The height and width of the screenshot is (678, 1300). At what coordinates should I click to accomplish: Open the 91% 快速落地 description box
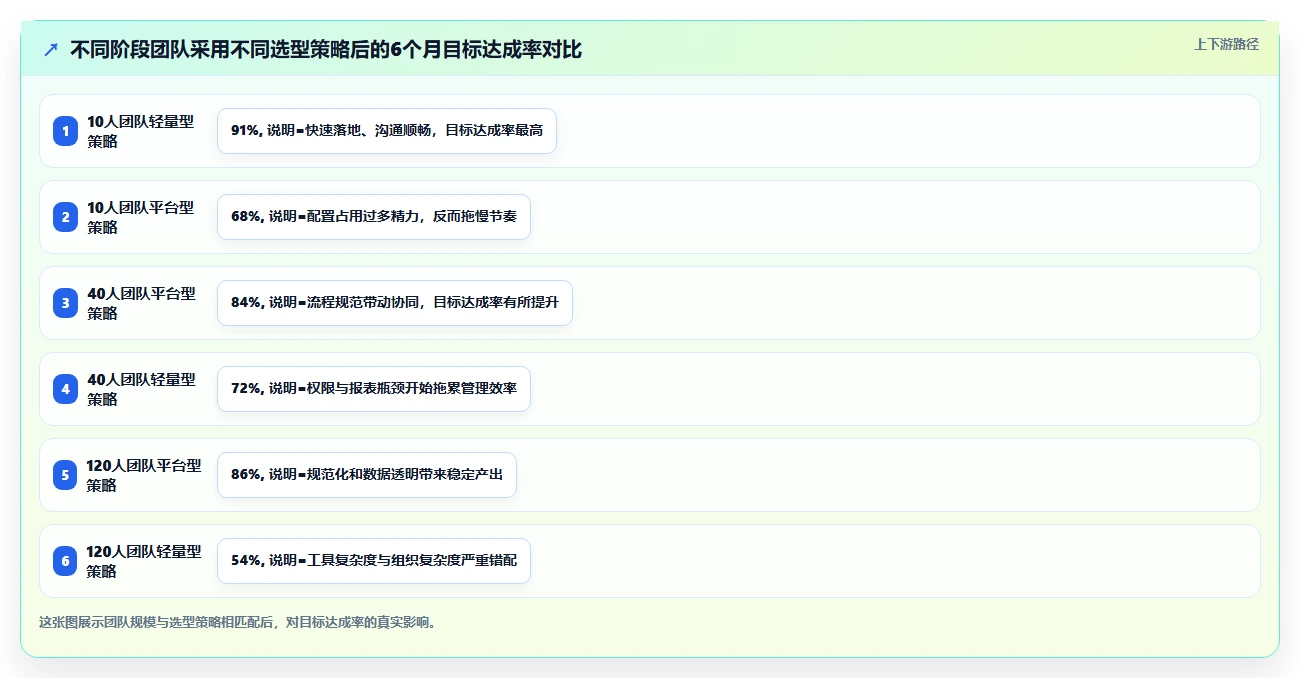tap(387, 131)
